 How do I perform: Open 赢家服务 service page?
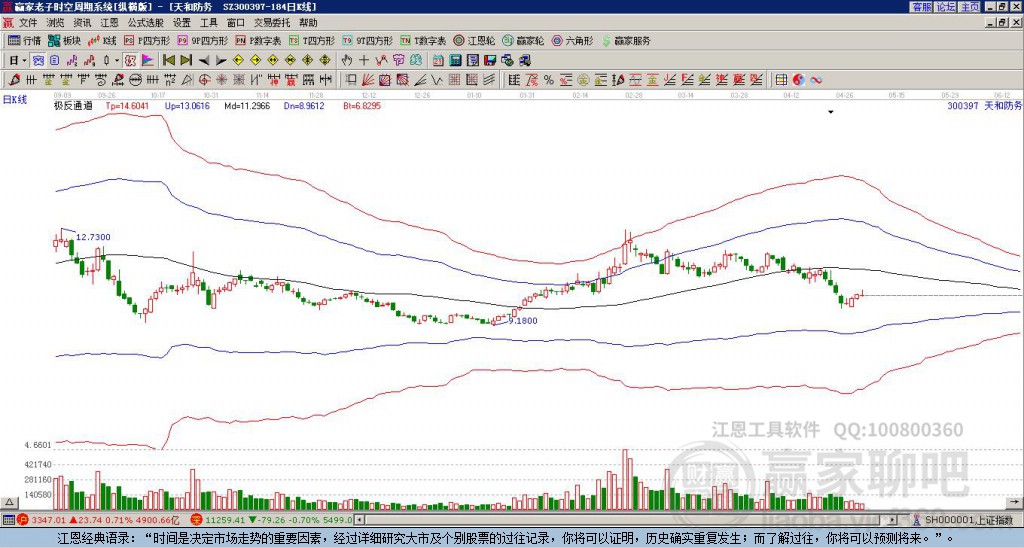626,40
